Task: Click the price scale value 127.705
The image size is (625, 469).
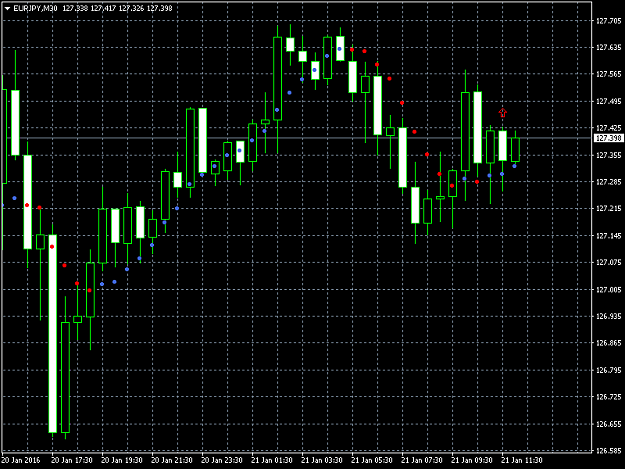Action: 608,21
